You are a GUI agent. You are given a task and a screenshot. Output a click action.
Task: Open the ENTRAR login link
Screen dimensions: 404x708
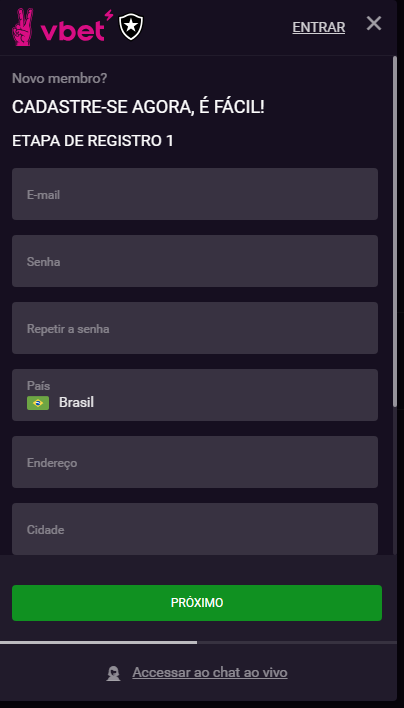tap(319, 28)
